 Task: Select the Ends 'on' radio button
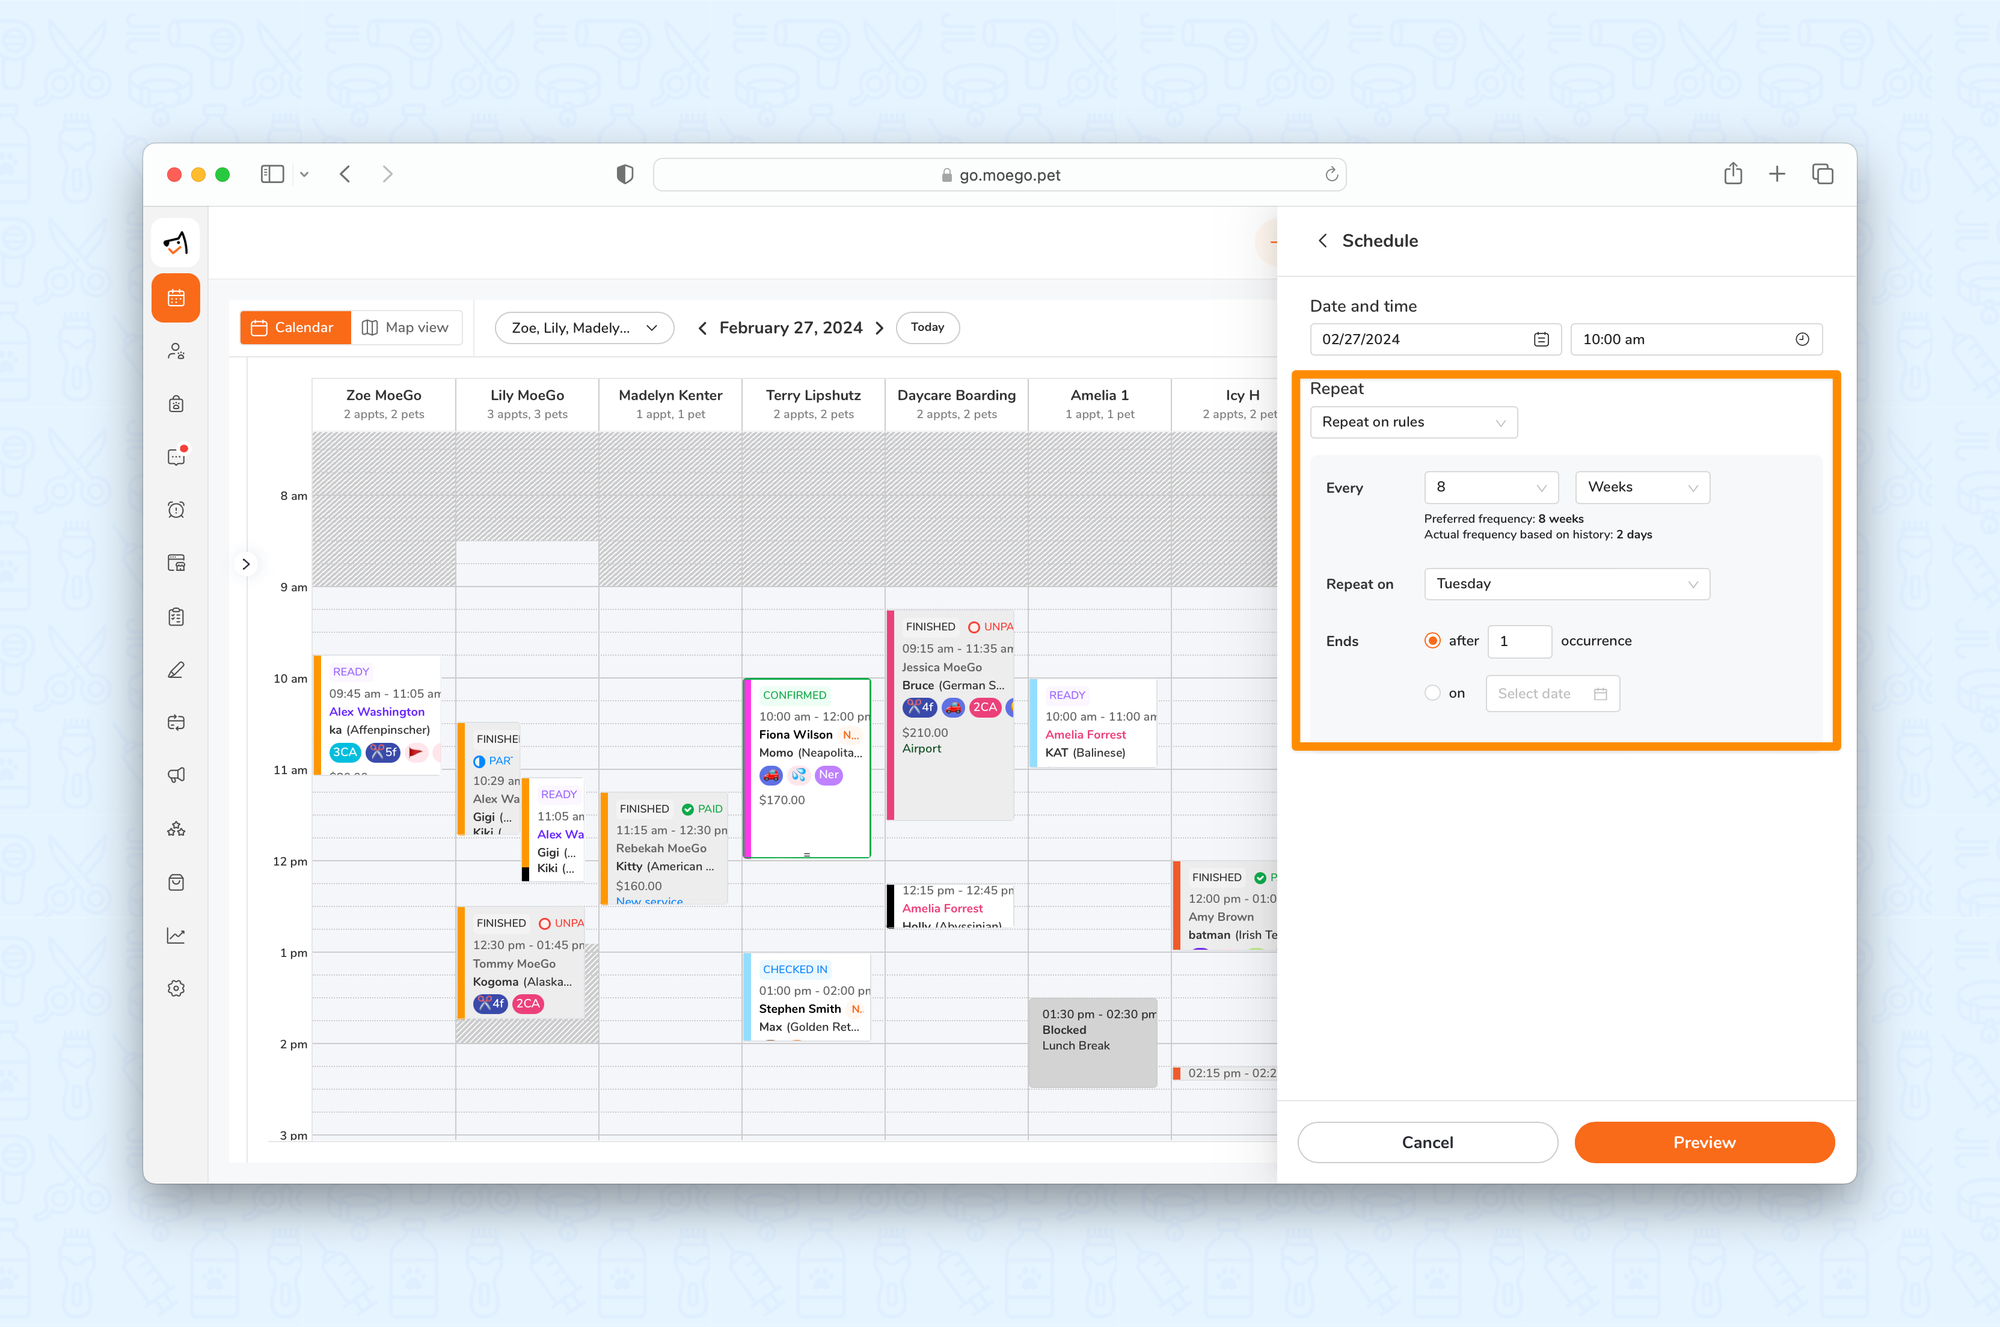1433,693
